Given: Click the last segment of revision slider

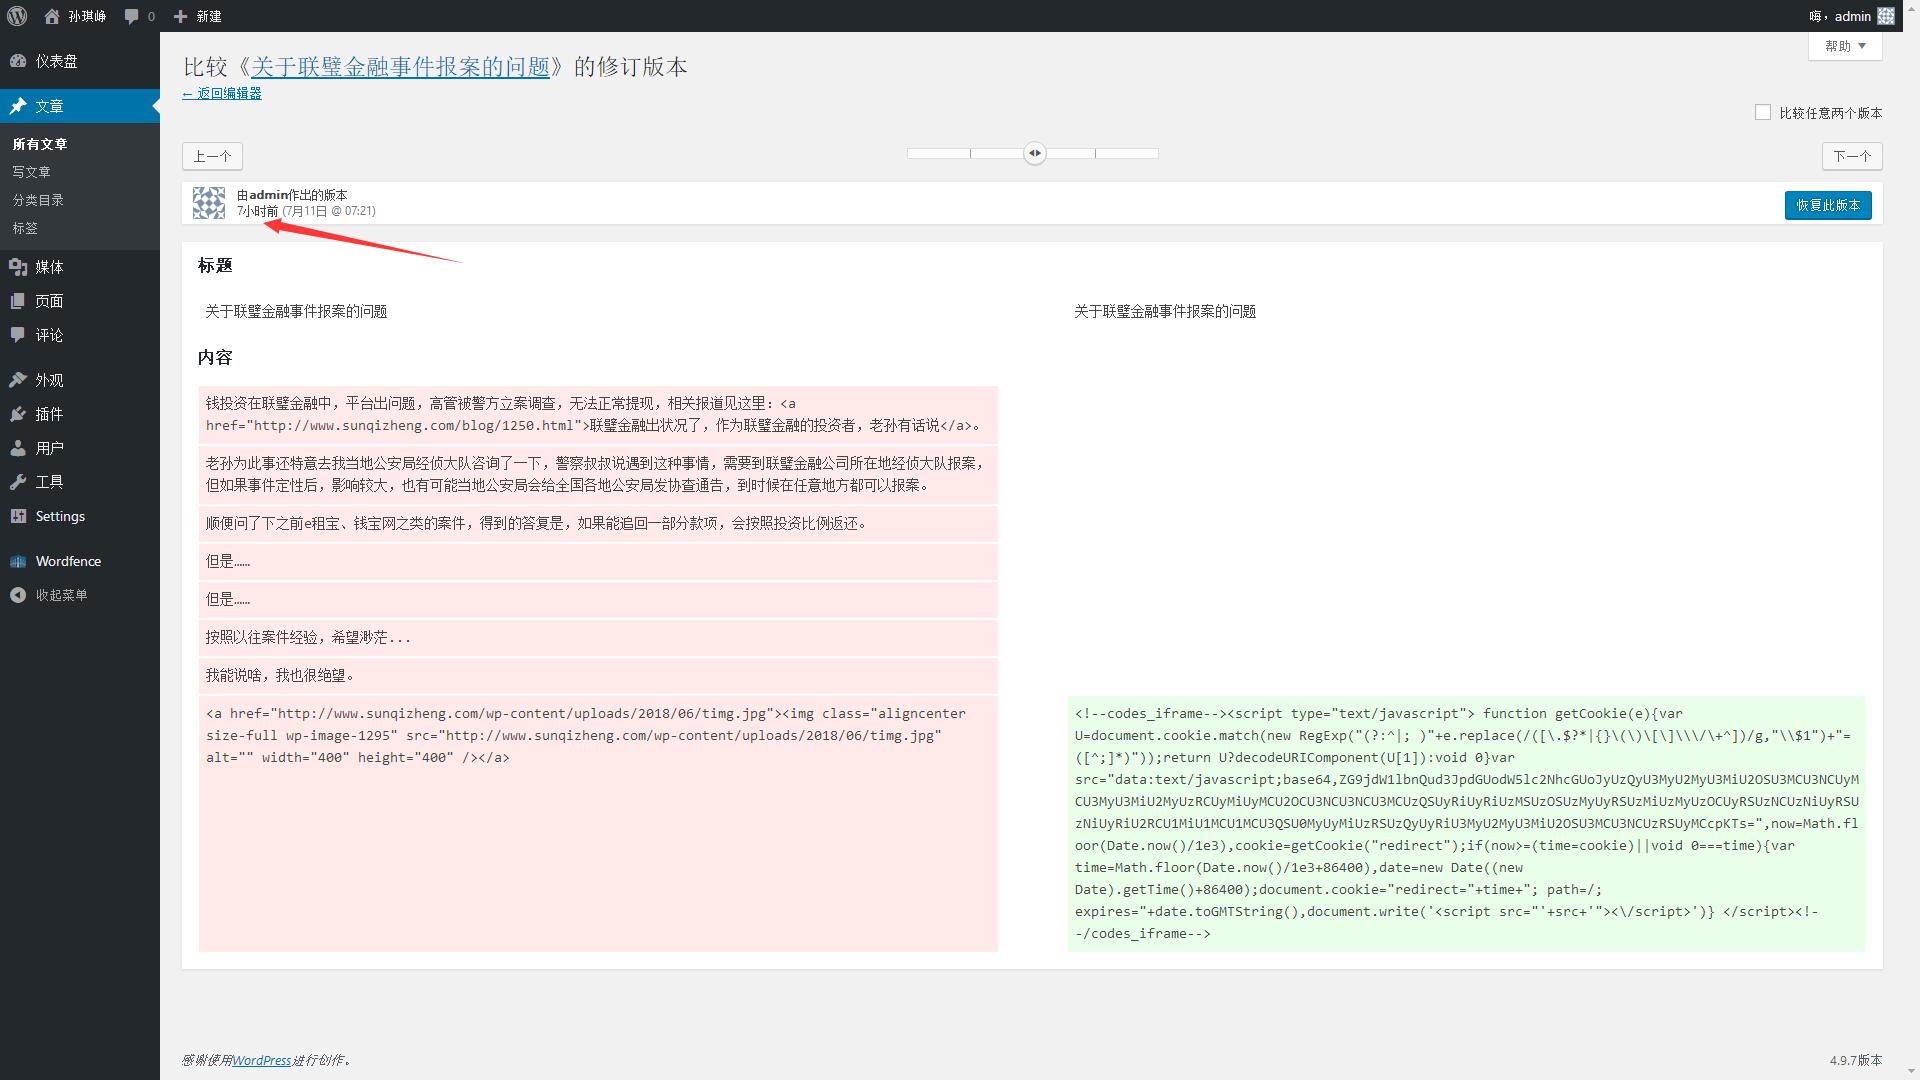Looking at the screenshot, I should coord(1127,153).
